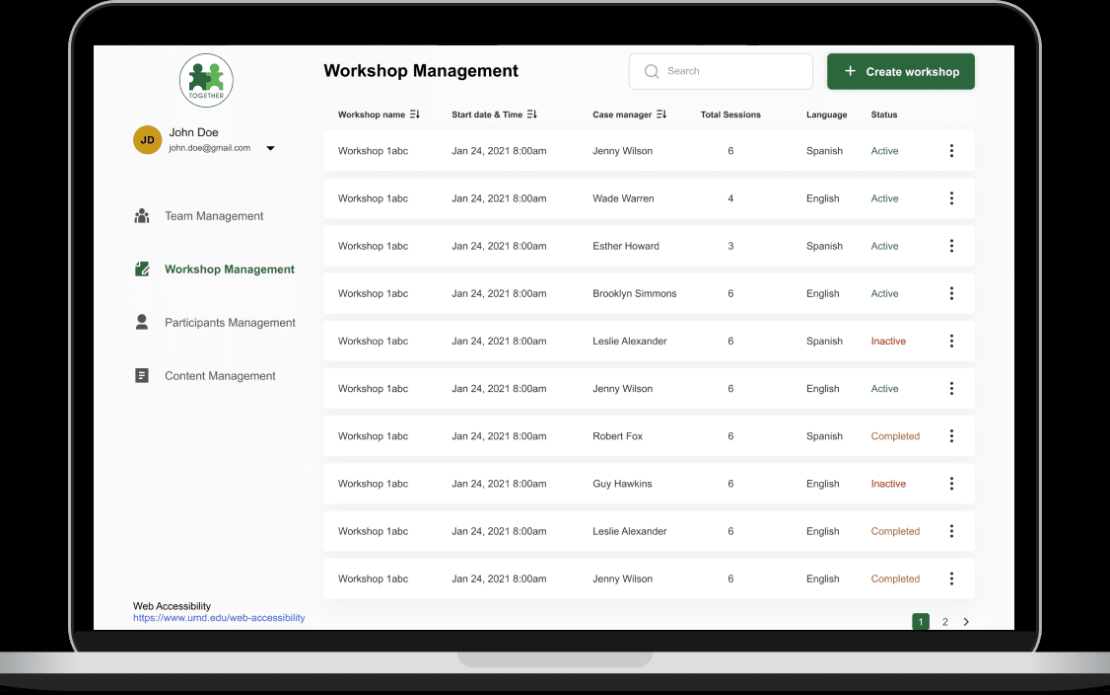Click the Workshop Management page heading
The height and width of the screenshot is (695, 1110).
(x=420, y=71)
